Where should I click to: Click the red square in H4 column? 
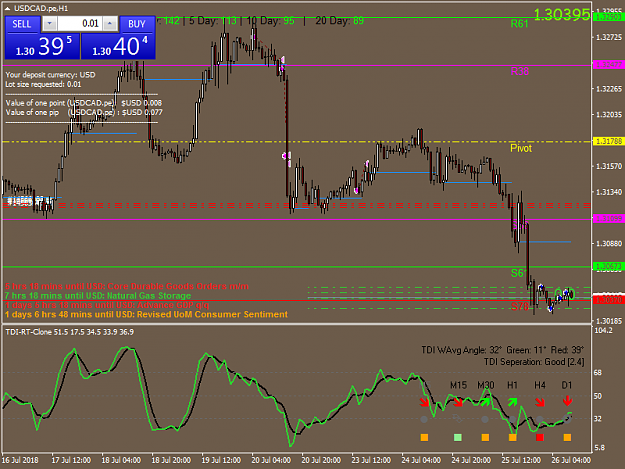(x=540, y=438)
